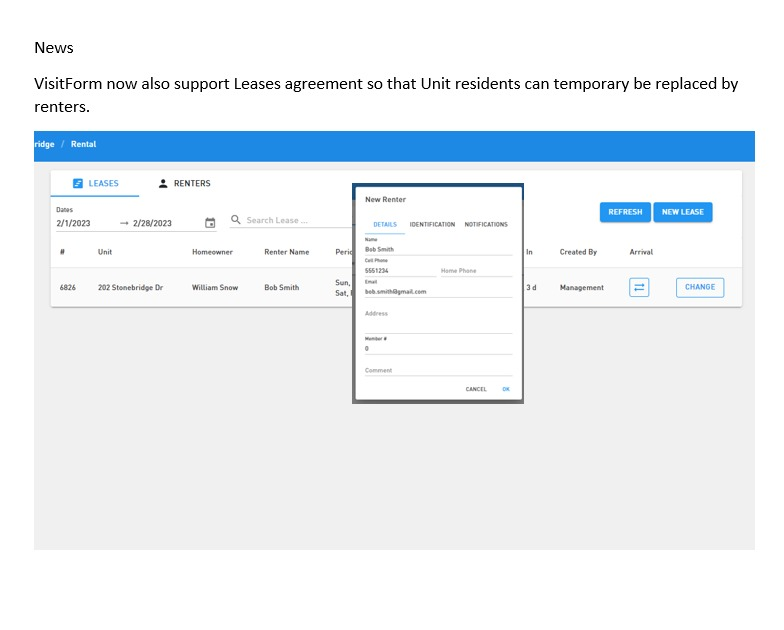Click the arrival swap arrows icon
This screenshot has width=784, height=630.
coord(639,288)
